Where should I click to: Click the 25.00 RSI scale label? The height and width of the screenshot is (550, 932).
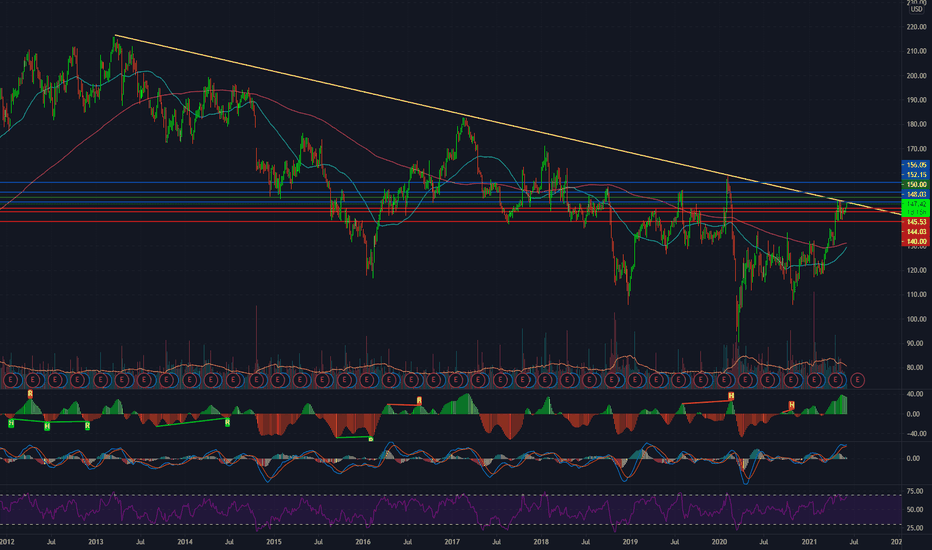click(x=915, y=527)
